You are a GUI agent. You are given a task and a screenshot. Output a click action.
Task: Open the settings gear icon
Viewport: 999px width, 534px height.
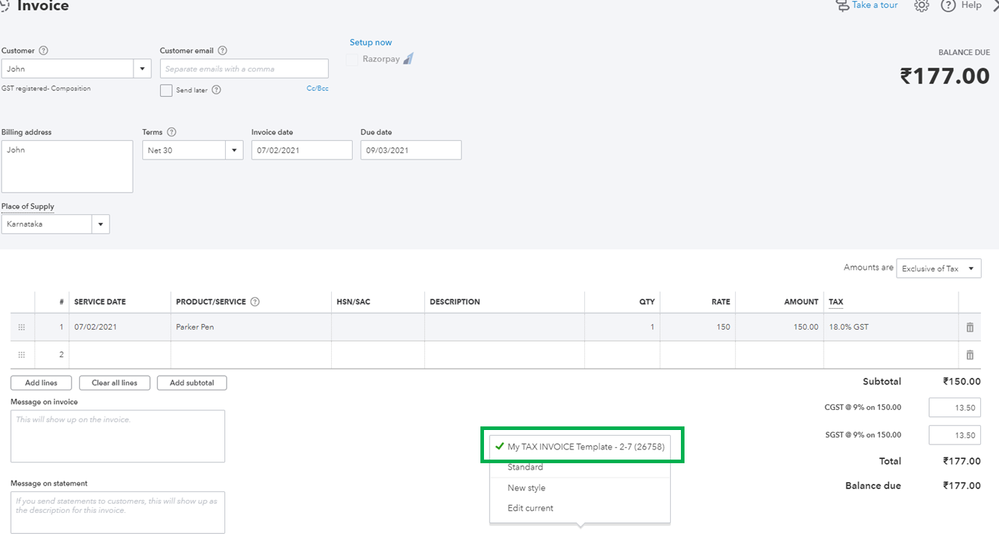coord(922,6)
